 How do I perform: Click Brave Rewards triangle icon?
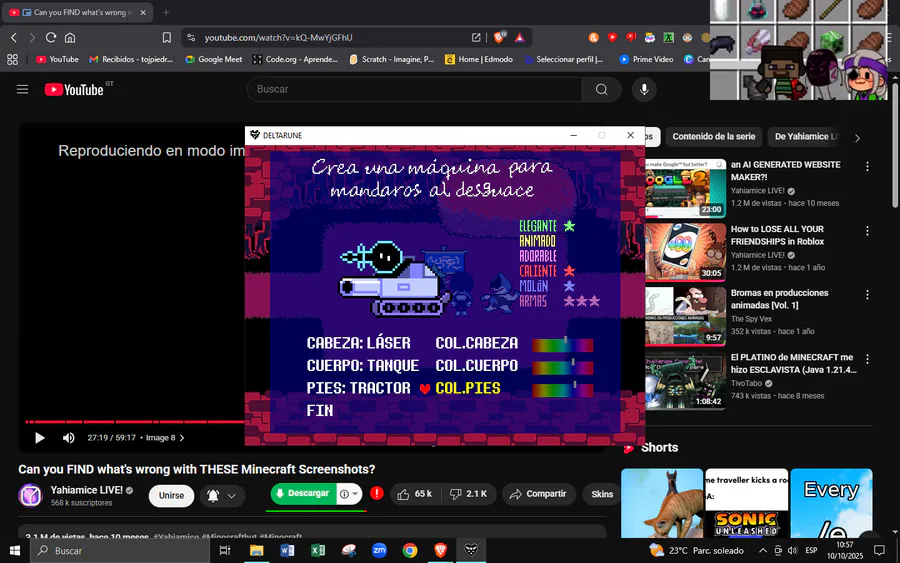coord(519,37)
